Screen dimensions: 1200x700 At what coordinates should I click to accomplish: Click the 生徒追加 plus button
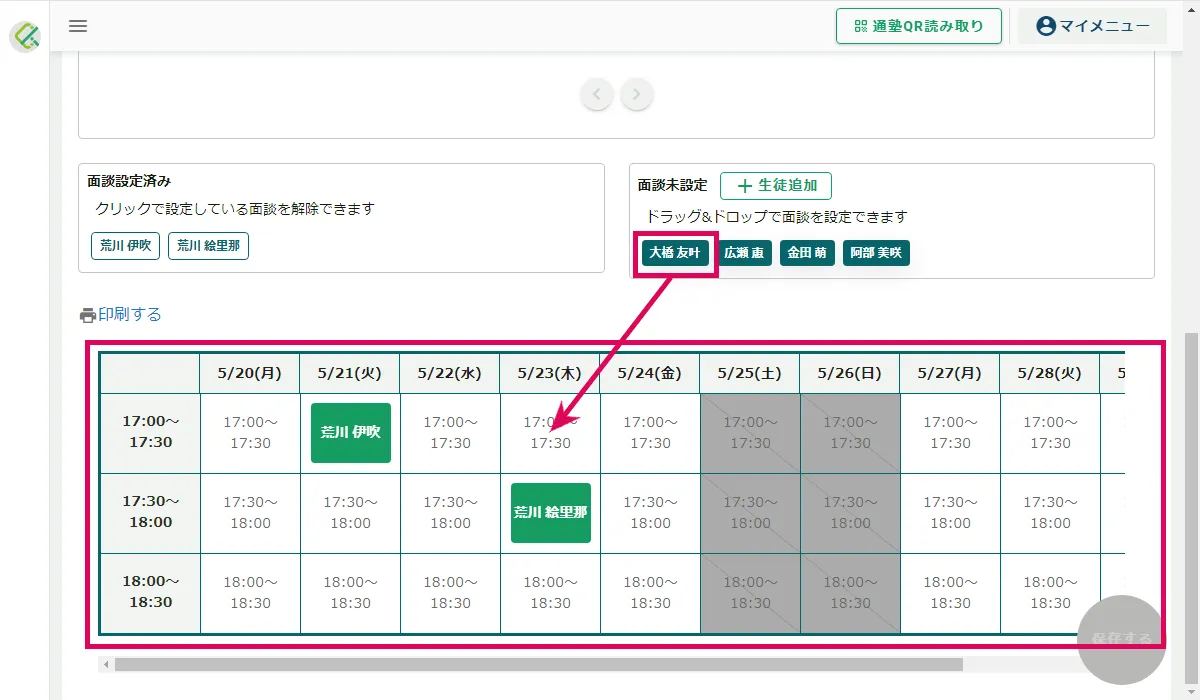[776, 185]
